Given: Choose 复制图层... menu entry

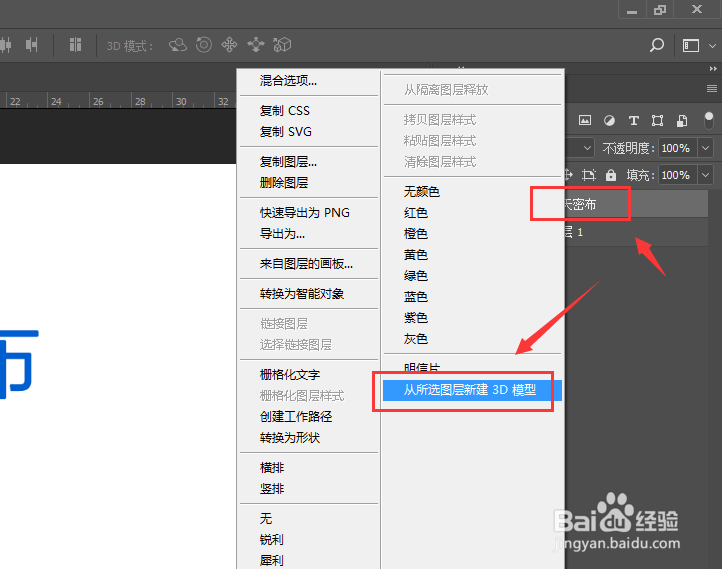Looking at the screenshot, I should 288,162.
